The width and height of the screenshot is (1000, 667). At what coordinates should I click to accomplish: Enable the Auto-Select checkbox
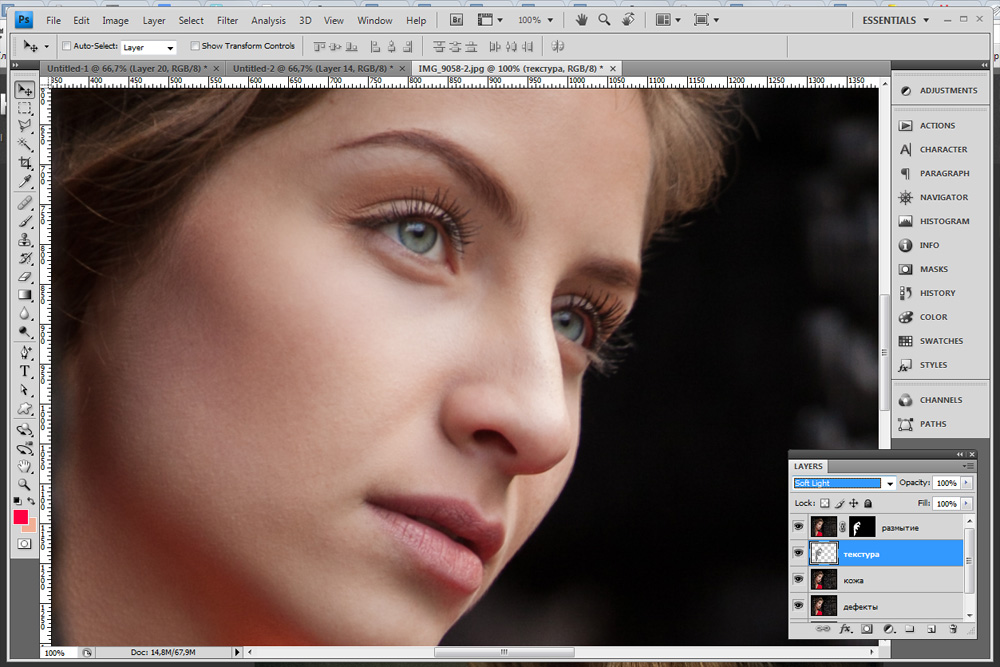tap(67, 46)
